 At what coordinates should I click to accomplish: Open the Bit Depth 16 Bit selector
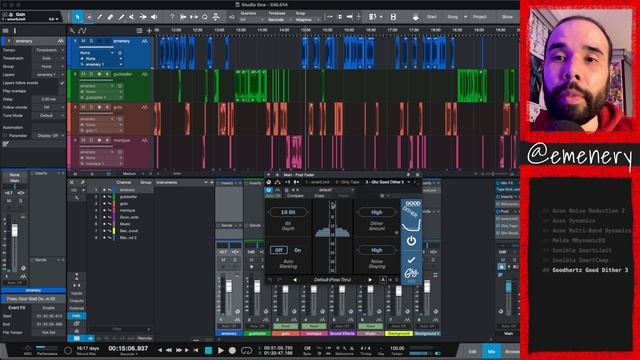pyautogui.click(x=288, y=212)
